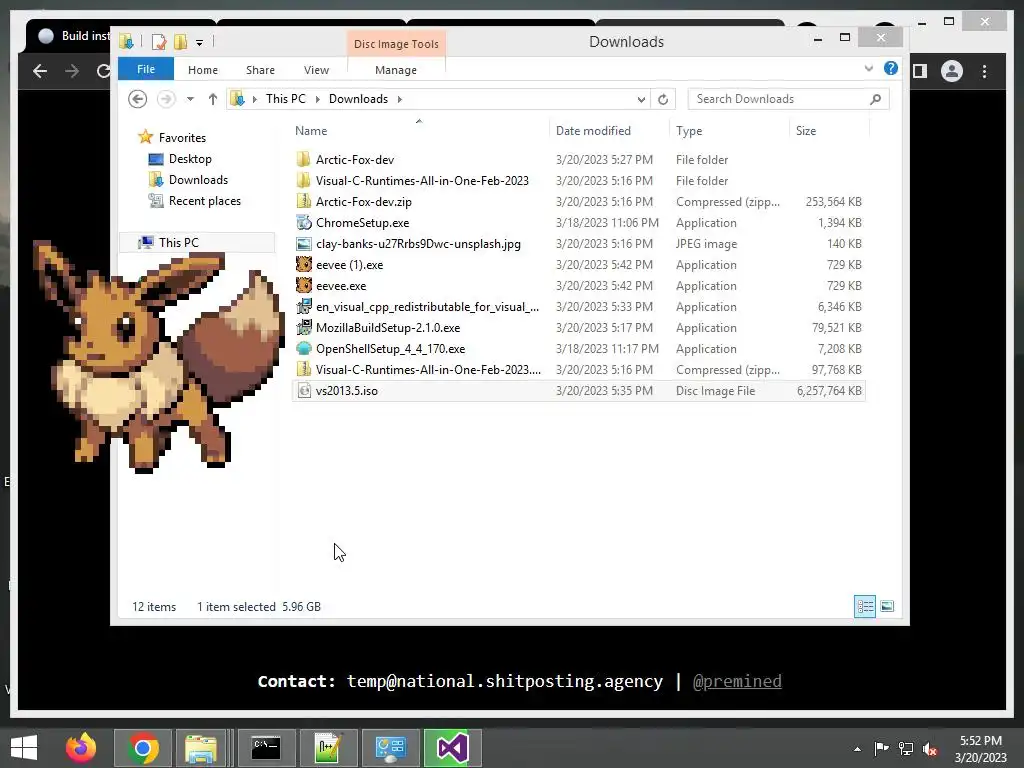
Task: Sort by Date modified column header
Action: point(593,131)
